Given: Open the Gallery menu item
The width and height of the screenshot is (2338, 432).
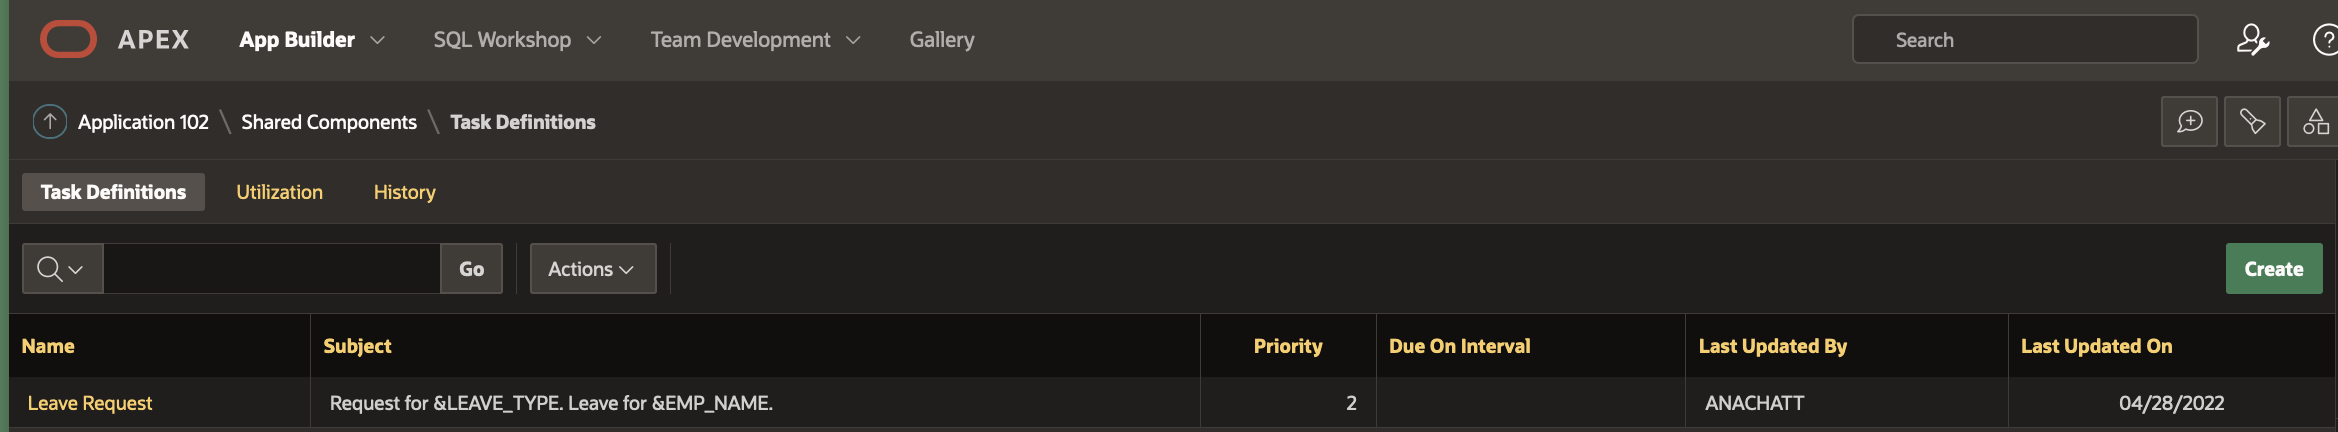Looking at the screenshot, I should pyautogui.click(x=941, y=40).
